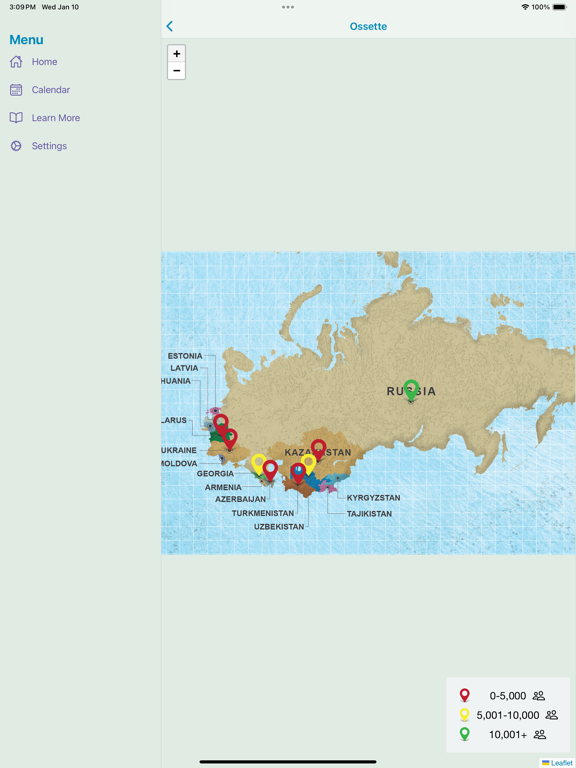
Task: Click the Learn More book icon
Action: pos(16,118)
